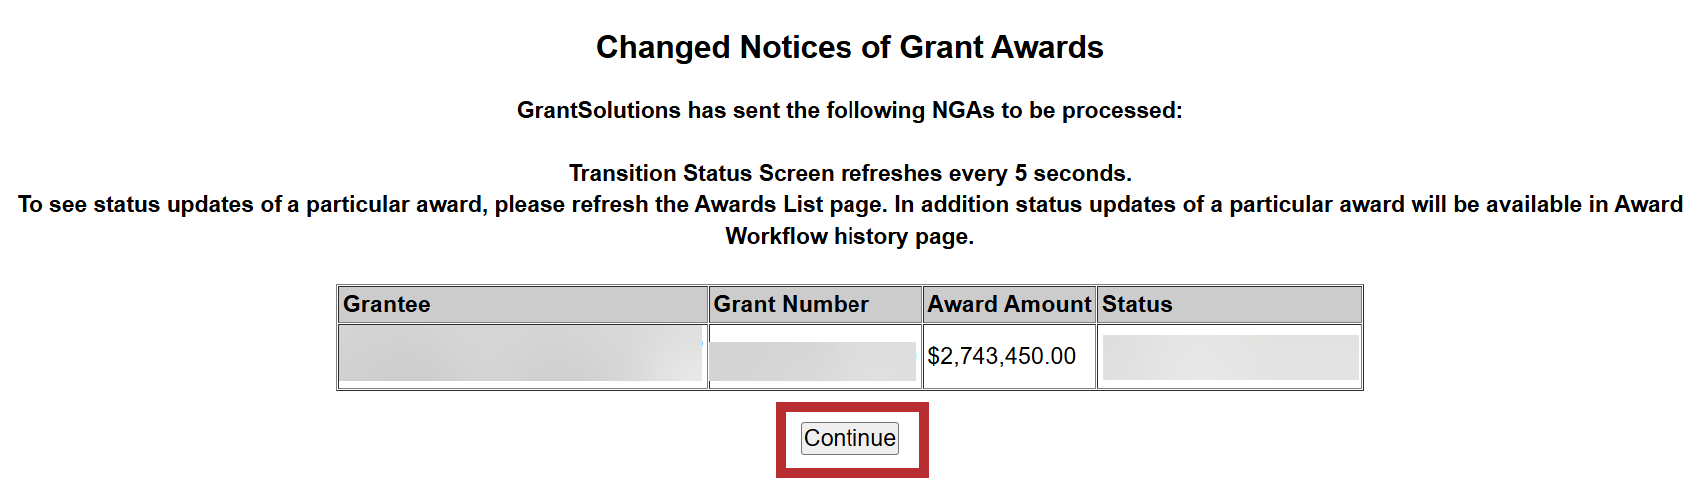Select the Grant Number column header
1701x500 pixels.
[790, 304]
